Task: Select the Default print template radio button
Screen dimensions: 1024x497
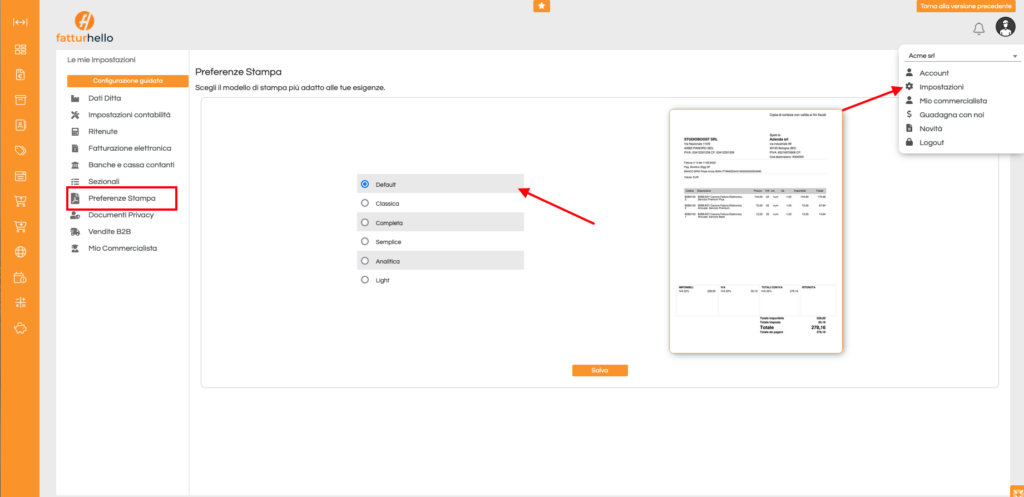Action: [365, 184]
